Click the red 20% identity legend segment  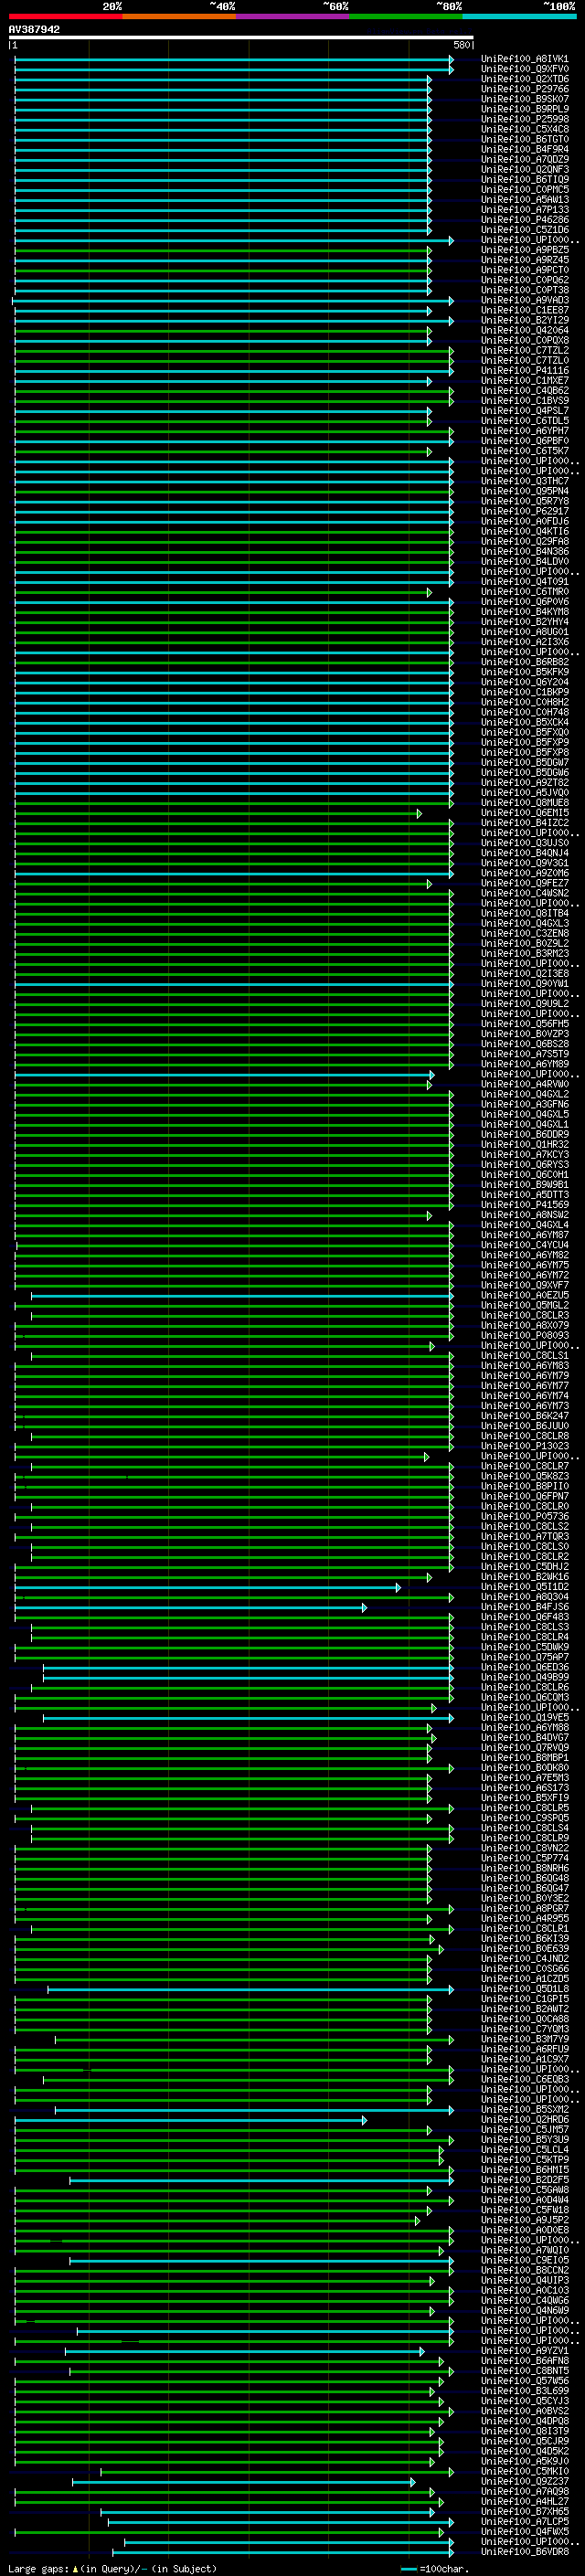pos(65,16)
